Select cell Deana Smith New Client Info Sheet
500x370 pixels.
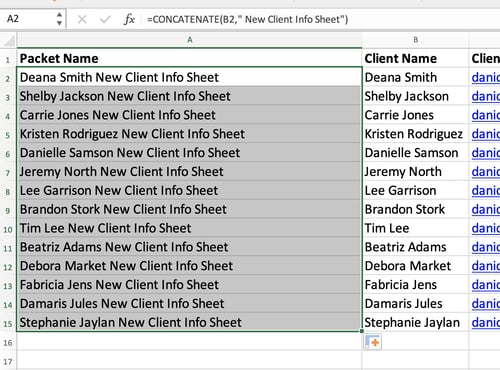[189, 77]
